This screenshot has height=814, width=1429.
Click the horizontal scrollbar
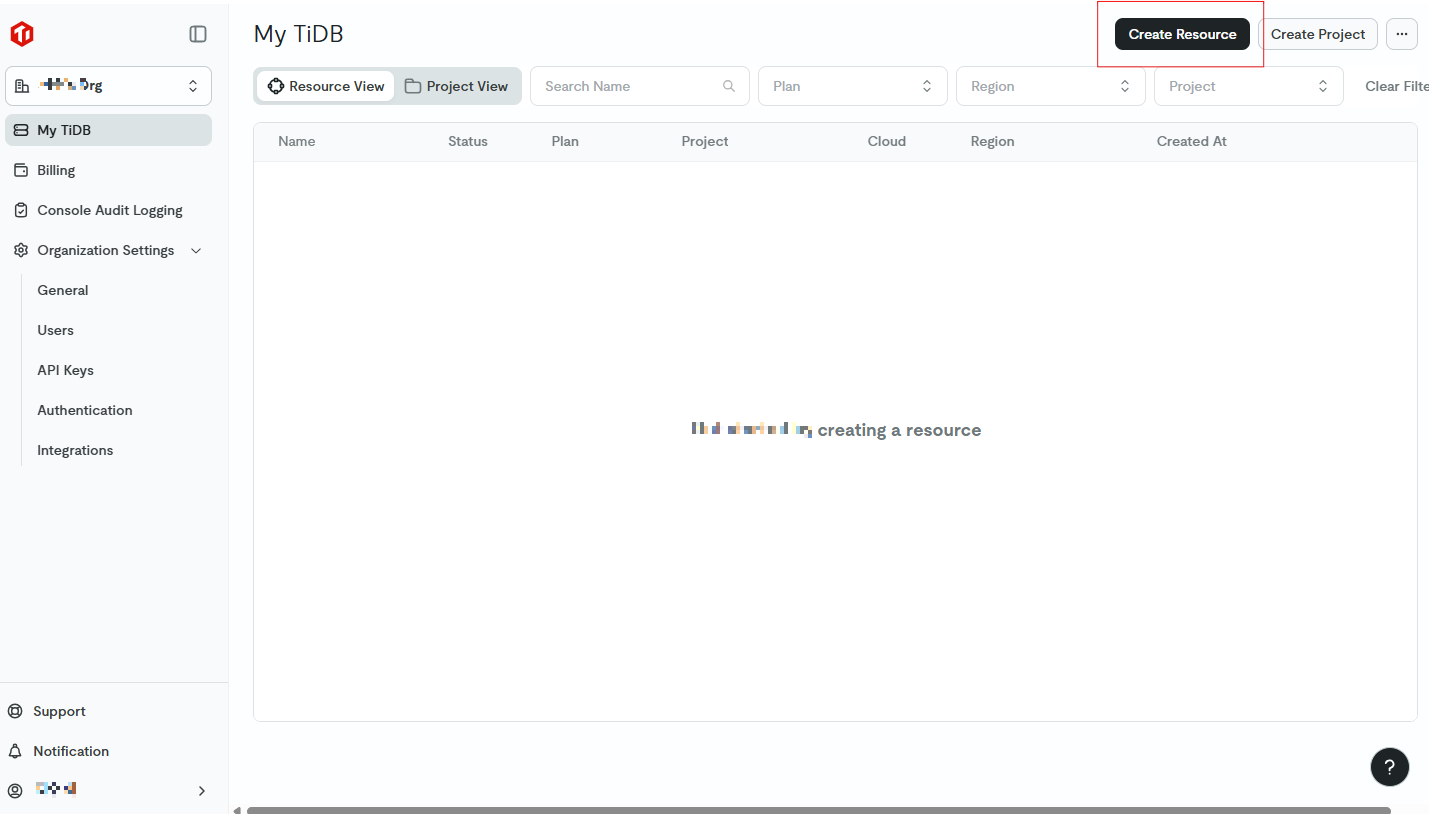819,810
